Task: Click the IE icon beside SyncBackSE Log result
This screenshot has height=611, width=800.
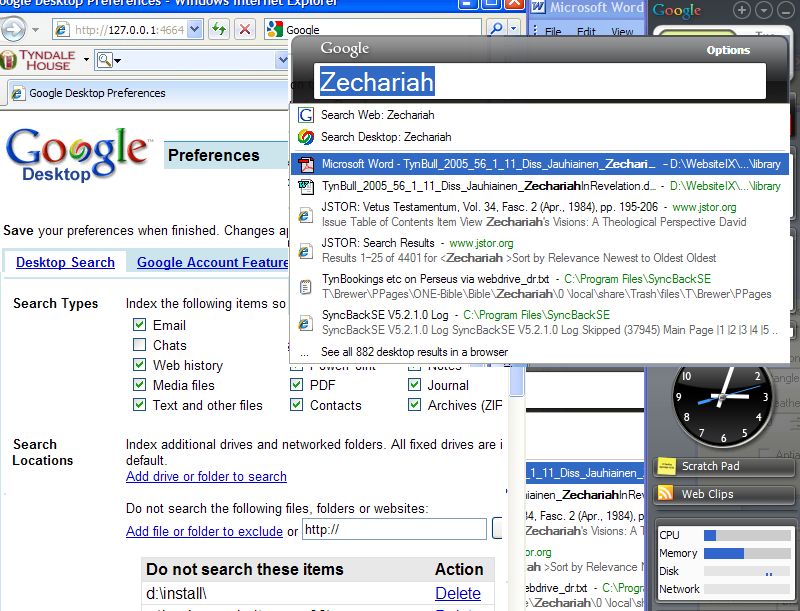Action: point(305,323)
